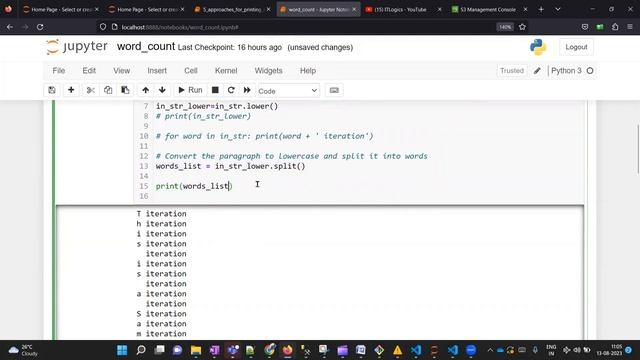The image size is (640, 360).
Task: Restart the kernel icon
Action: [x=231, y=90]
